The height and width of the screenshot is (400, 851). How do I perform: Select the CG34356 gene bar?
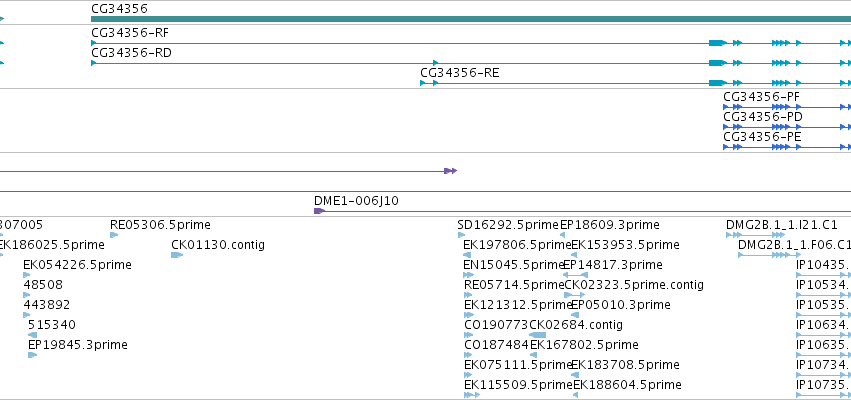pyautogui.click(x=471, y=19)
